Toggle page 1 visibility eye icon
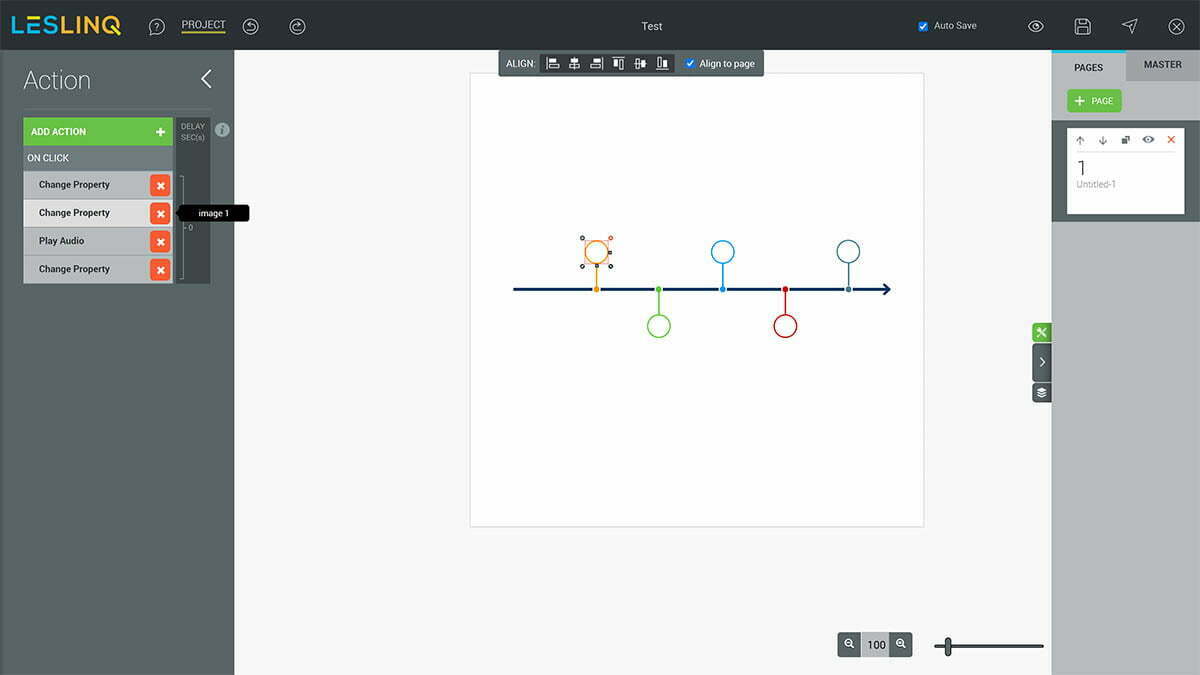1200x675 pixels. pos(1148,140)
